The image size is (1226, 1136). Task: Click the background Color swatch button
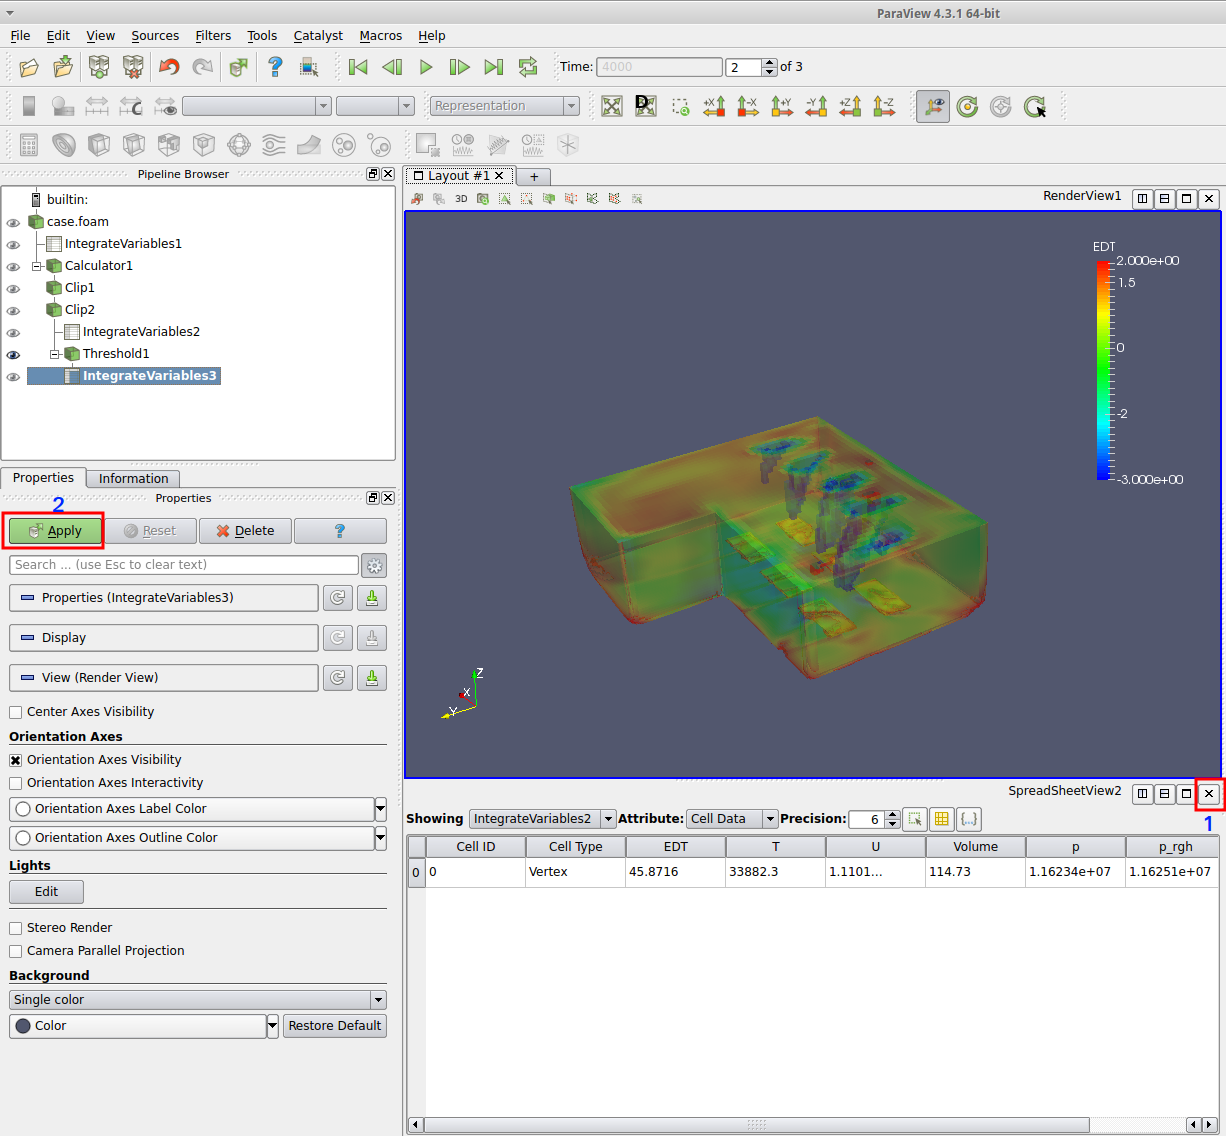click(137, 1026)
